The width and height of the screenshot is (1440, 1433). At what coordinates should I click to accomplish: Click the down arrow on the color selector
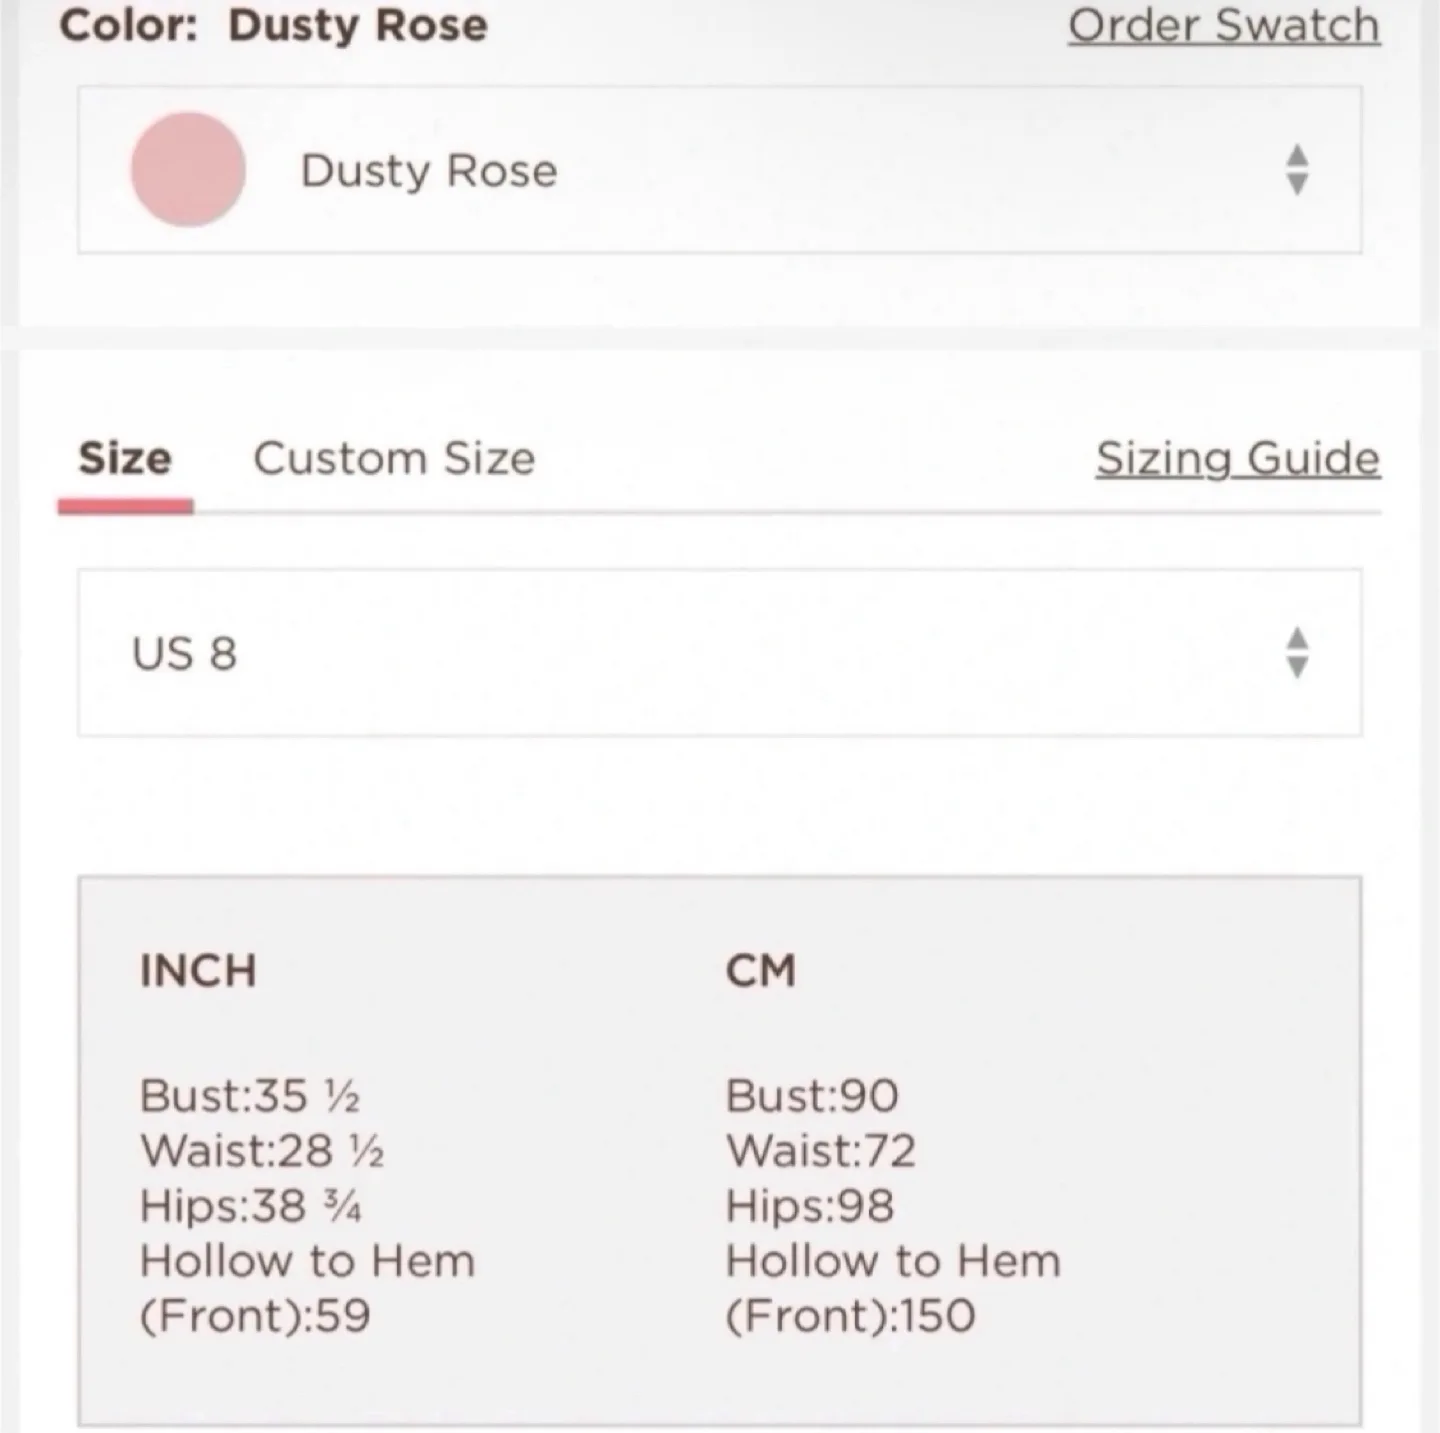tap(1296, 184)
